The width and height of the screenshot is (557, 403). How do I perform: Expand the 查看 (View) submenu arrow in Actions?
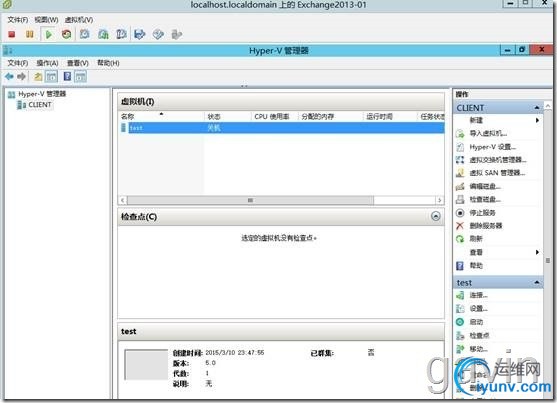pyautogui.click(x=537, y=252)
